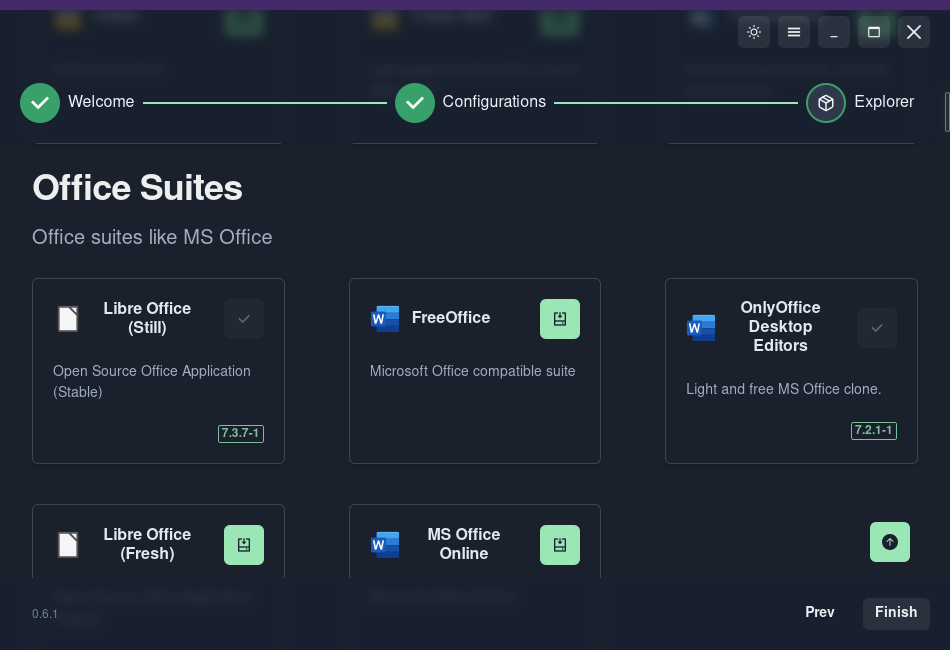Close the installer window
This screenshot has width=950, height=650.
[914, 32]
